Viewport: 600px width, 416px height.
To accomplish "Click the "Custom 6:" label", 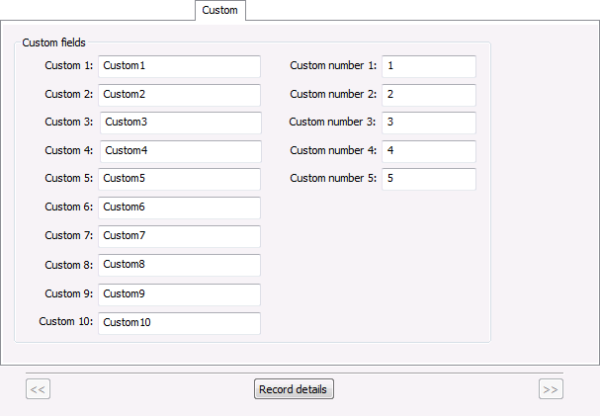I will (68, 207).
